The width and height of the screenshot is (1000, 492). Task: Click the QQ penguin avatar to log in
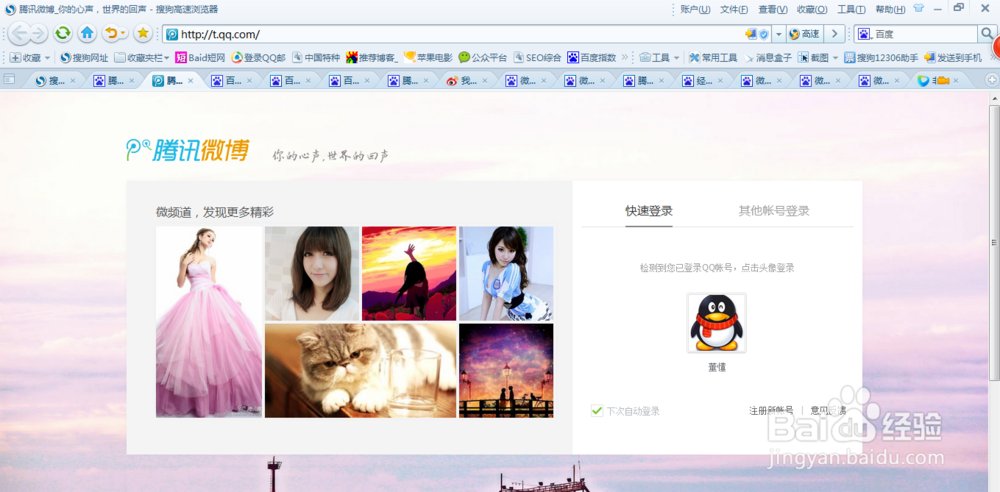(716, 323)
